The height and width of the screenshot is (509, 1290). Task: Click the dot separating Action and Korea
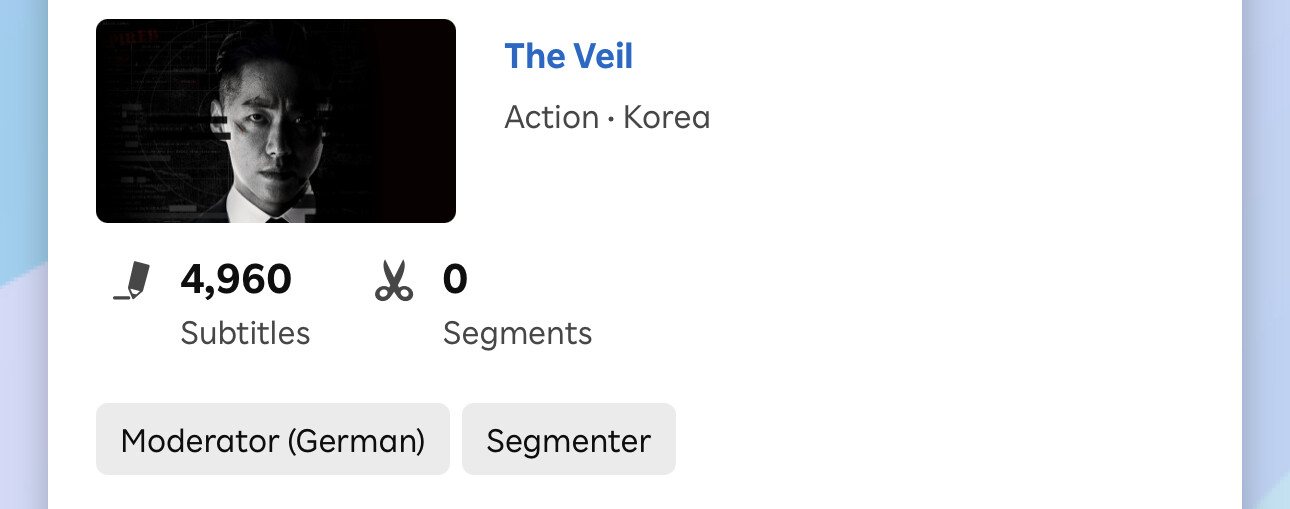tap(610, 119)
